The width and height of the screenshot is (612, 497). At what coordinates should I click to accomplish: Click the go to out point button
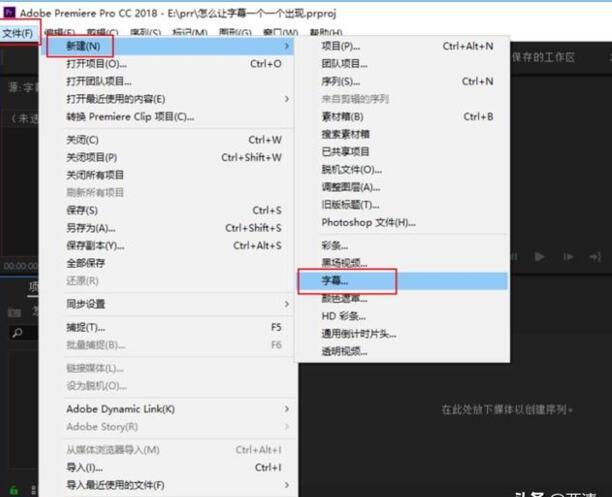pyautogui.click(x=595, y=257)
